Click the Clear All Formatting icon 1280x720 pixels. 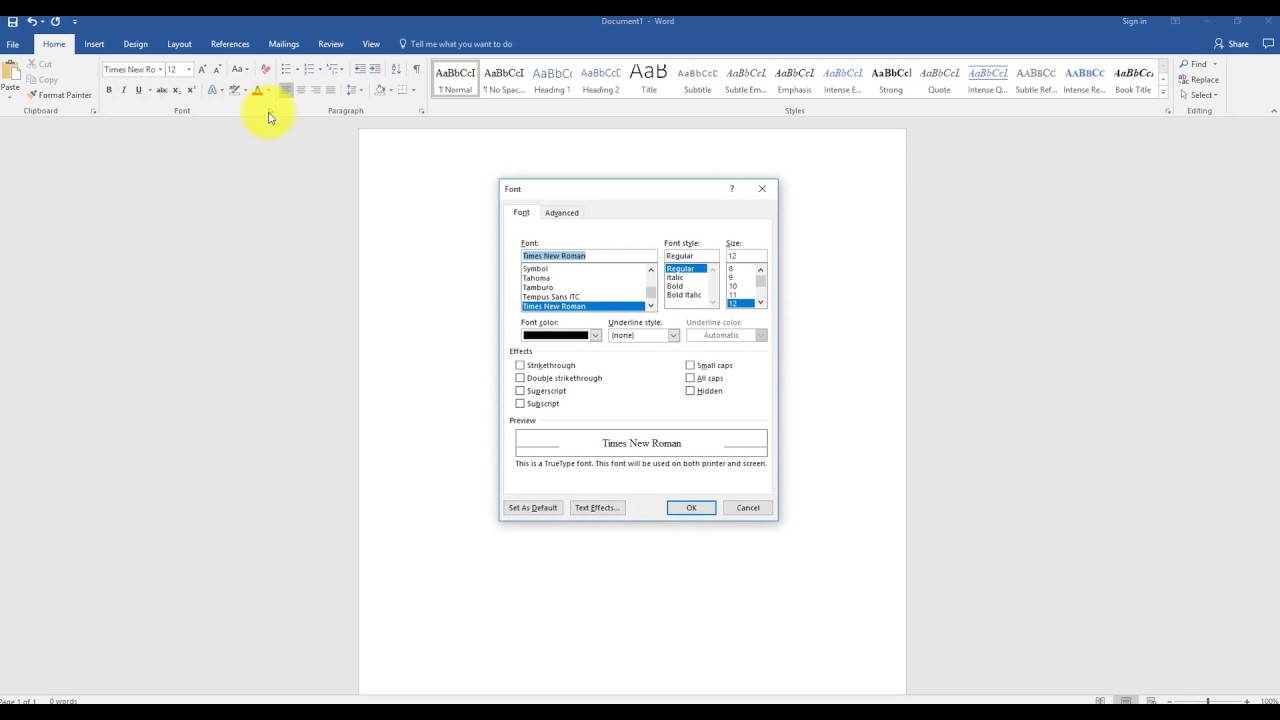tap(265, 69)
